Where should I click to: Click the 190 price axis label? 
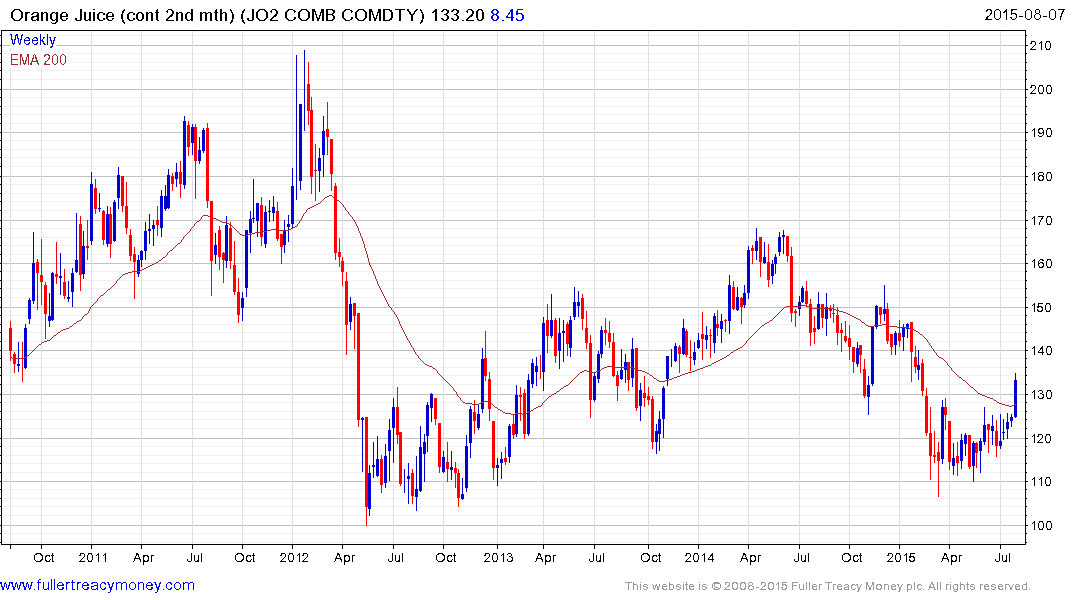tap(1041, 133)
